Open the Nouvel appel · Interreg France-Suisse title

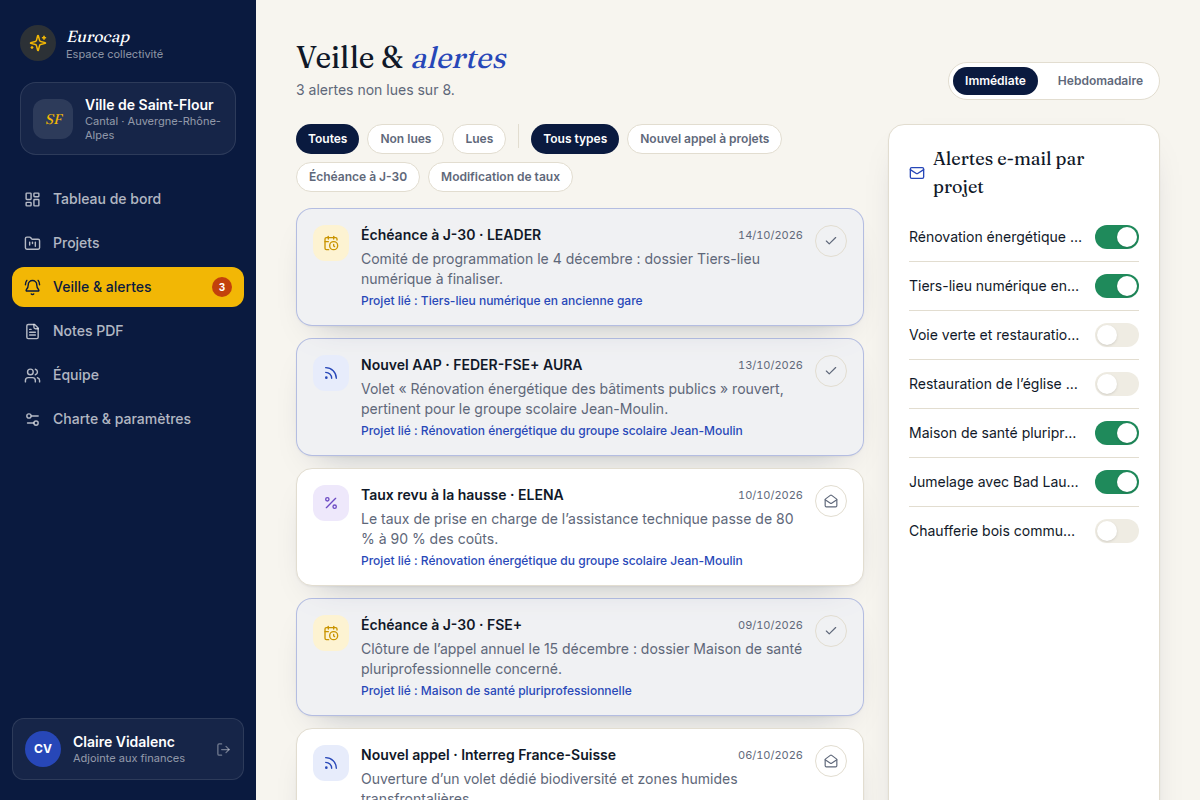tap(488, 755)
